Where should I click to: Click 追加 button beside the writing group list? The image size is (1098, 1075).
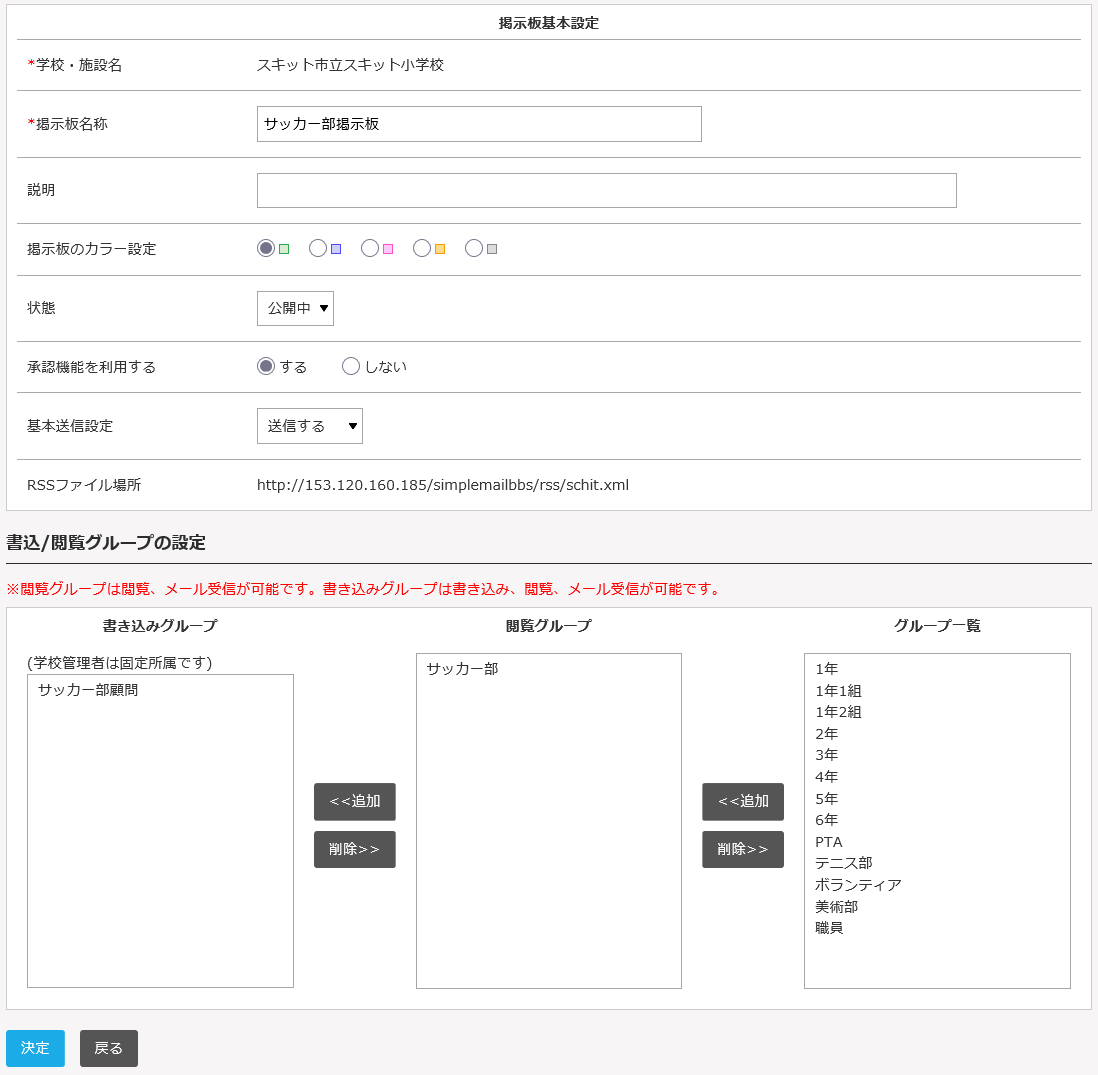[x=355, y=801]
